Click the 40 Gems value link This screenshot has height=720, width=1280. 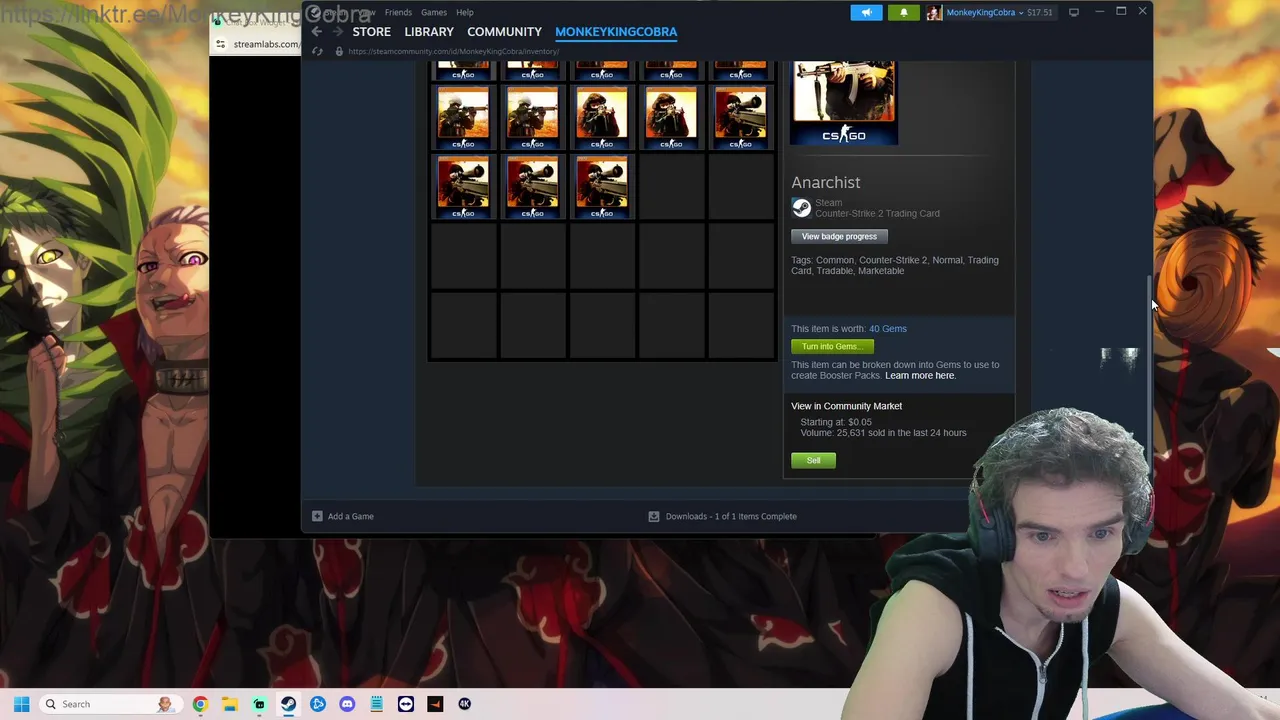888,328
